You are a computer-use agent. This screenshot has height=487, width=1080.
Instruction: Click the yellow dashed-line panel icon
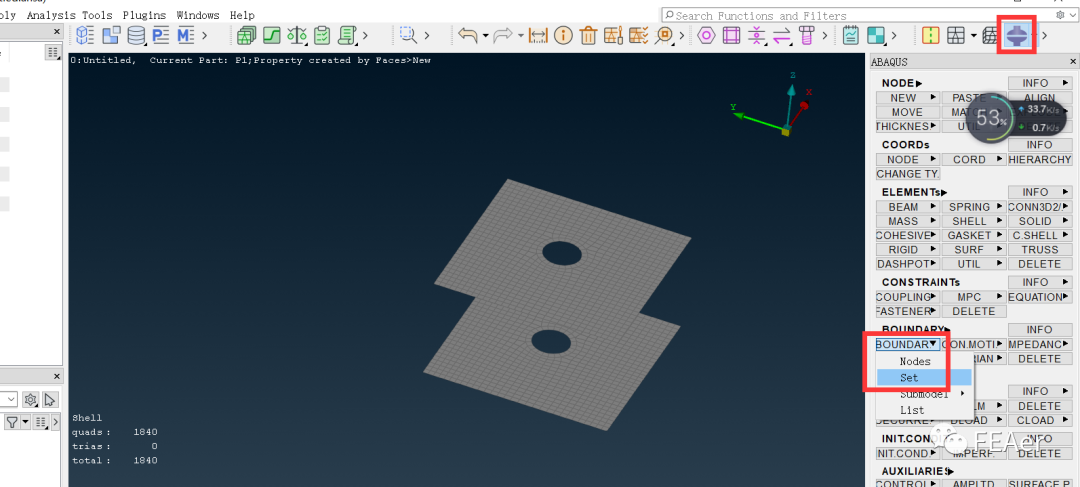pos(930,35)
